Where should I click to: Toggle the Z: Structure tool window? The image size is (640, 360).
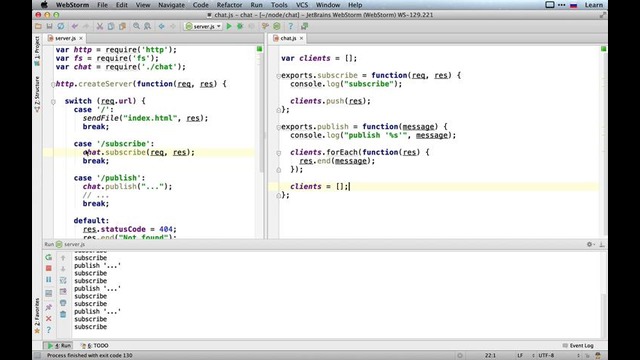pyautogui.click(x=37, y=94)
